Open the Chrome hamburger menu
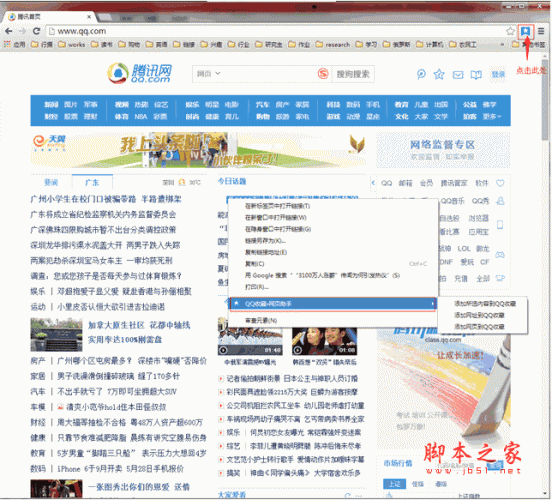Viewport: 552px width, 500px height. tap(541, 31)
